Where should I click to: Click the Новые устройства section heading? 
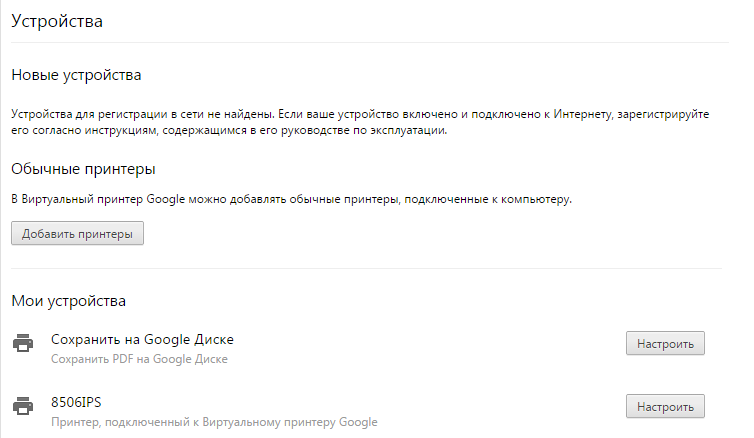tap(76, 75)
